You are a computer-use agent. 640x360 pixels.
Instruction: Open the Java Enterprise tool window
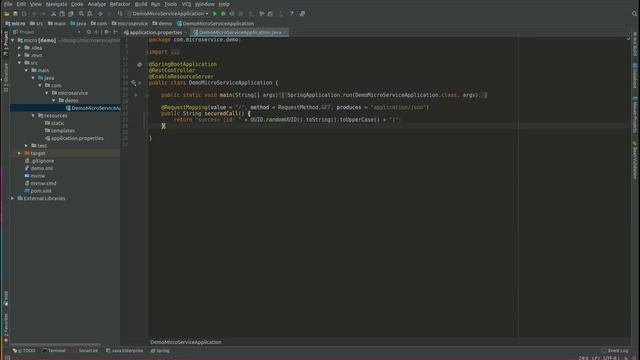click(124, 351)
